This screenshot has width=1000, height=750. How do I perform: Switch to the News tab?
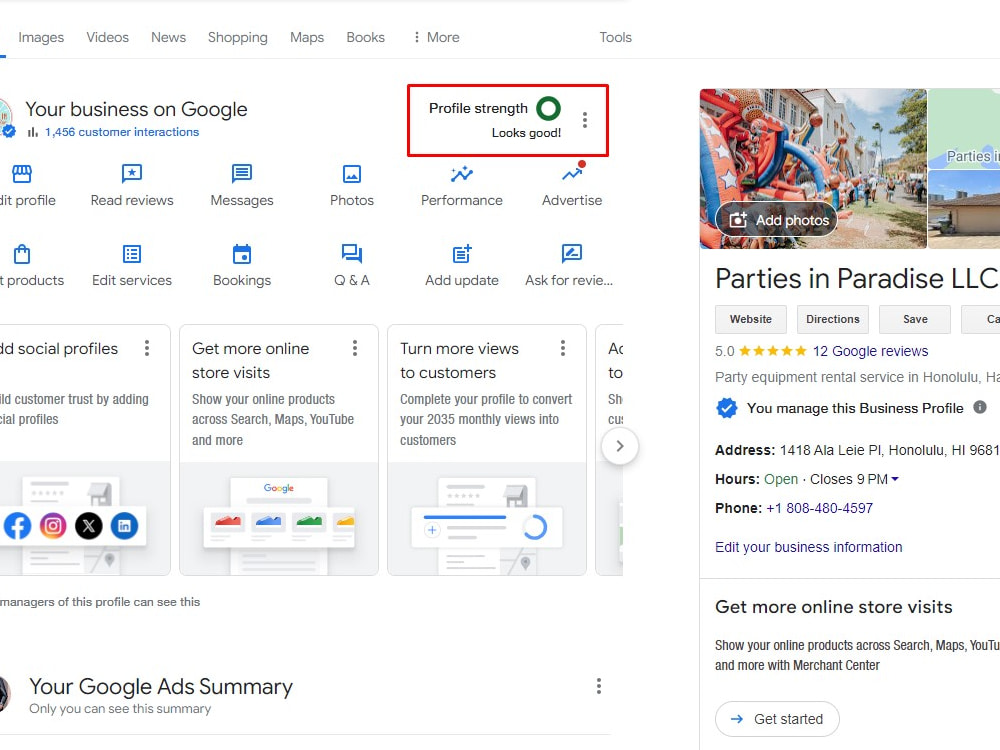(168, 37)
